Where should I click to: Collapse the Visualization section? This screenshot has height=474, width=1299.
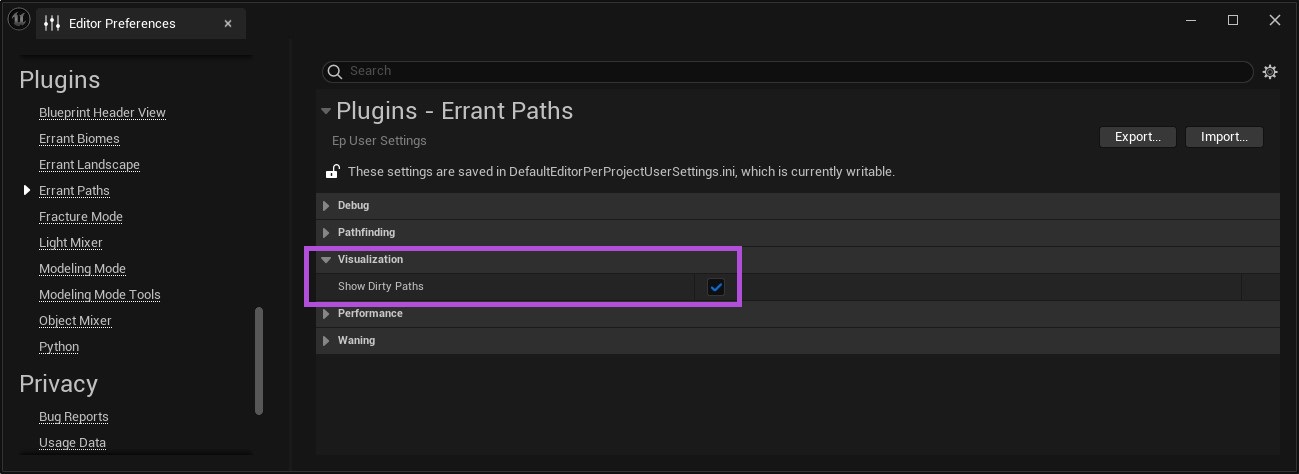(326, 260)
